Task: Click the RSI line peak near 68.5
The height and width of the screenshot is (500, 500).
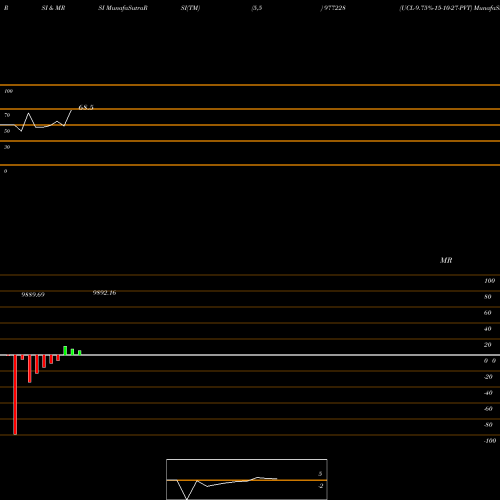Action: pyautogui.click(x=71, y=111)
